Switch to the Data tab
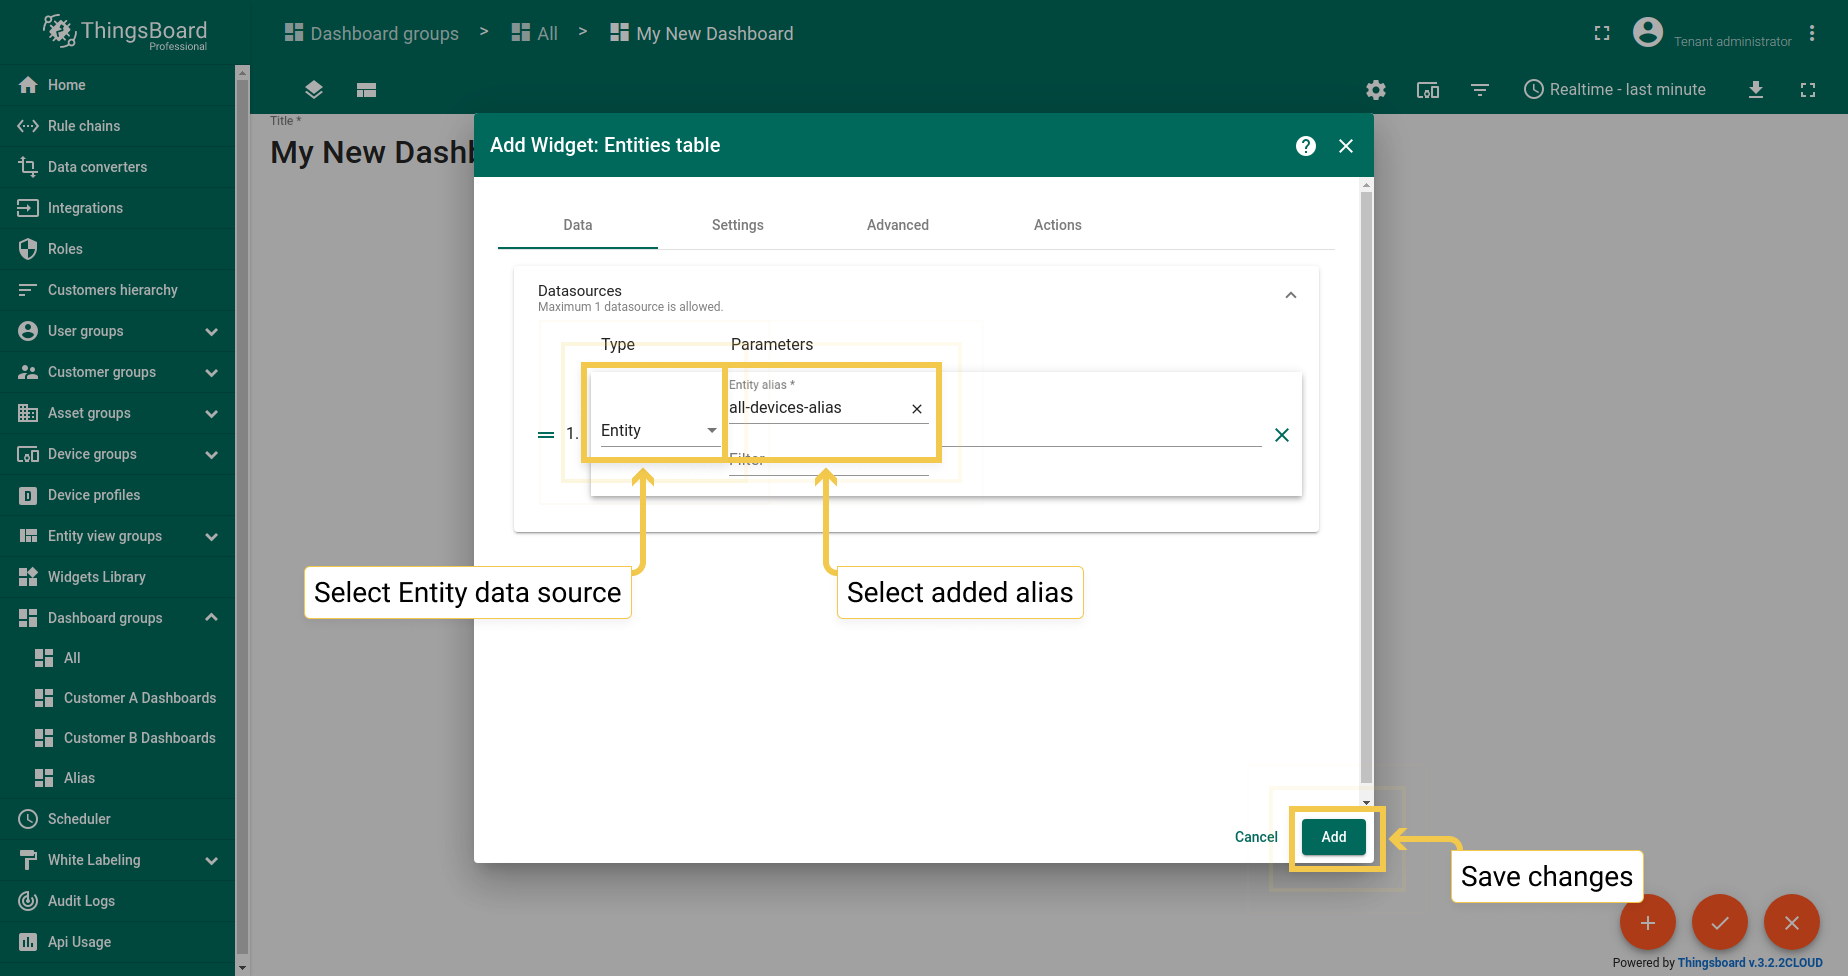Image resolution: width=1848 pixels, height=976 pixels. pos(578,225)
